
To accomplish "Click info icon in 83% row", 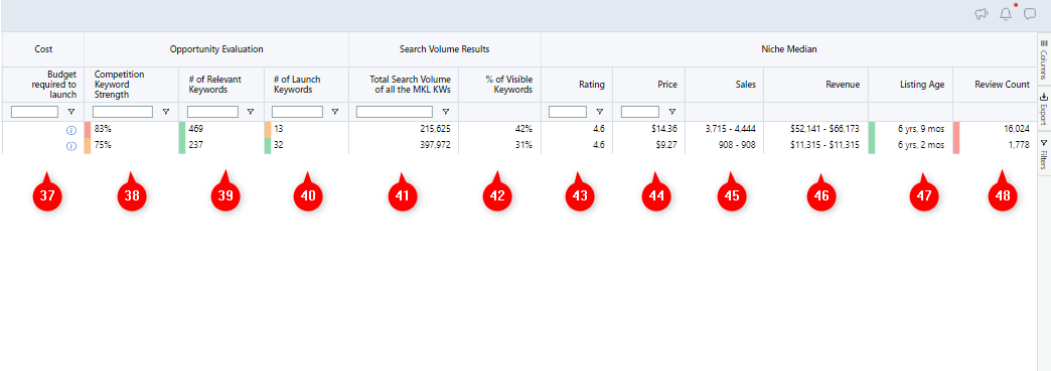I will (x=72, y=129).
